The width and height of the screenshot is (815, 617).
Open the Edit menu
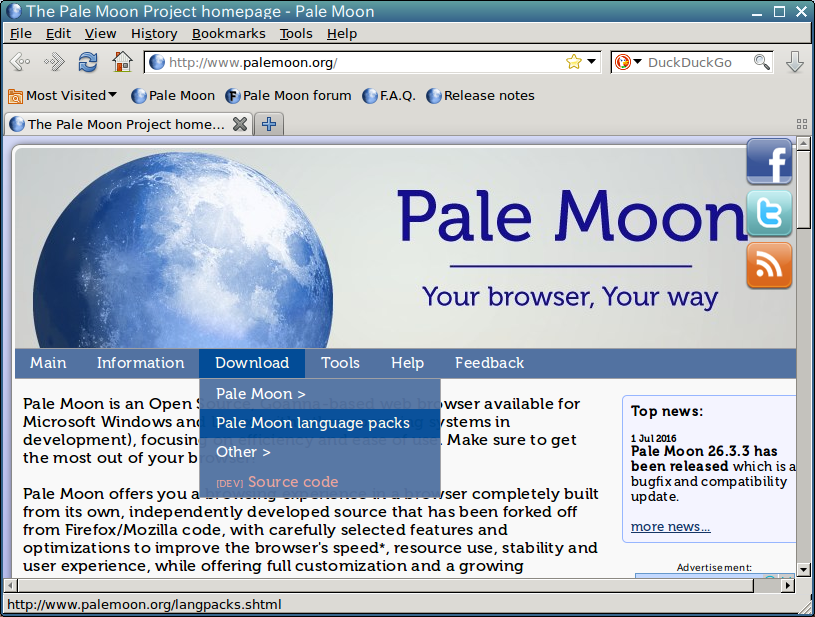58,34
